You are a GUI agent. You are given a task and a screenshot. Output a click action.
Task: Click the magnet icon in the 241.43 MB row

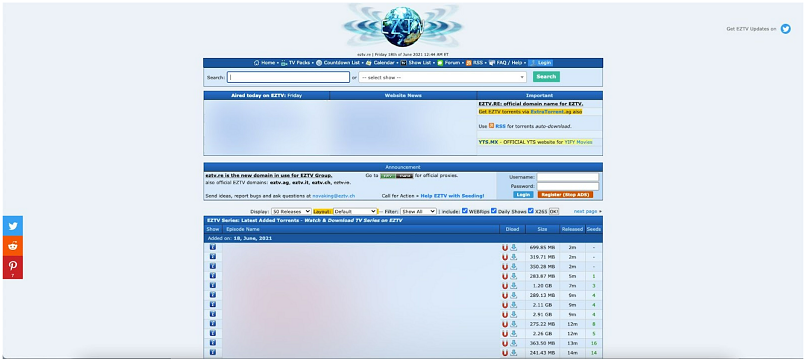pos(505,353)
